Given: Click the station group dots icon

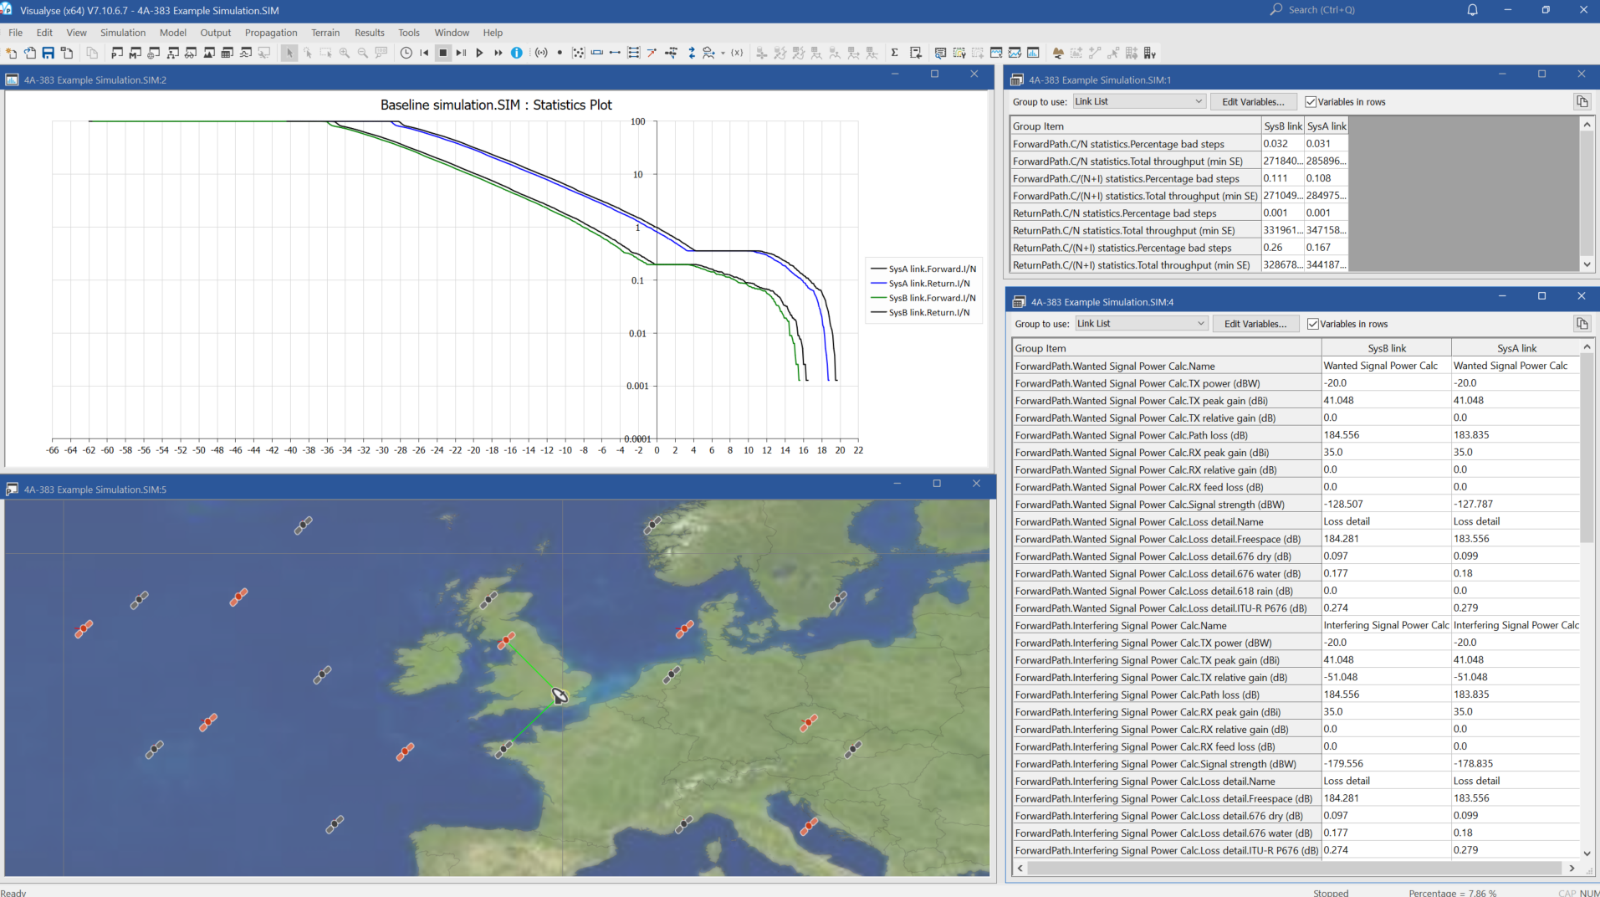Looking at the screenshot, I should pos(578,53).
